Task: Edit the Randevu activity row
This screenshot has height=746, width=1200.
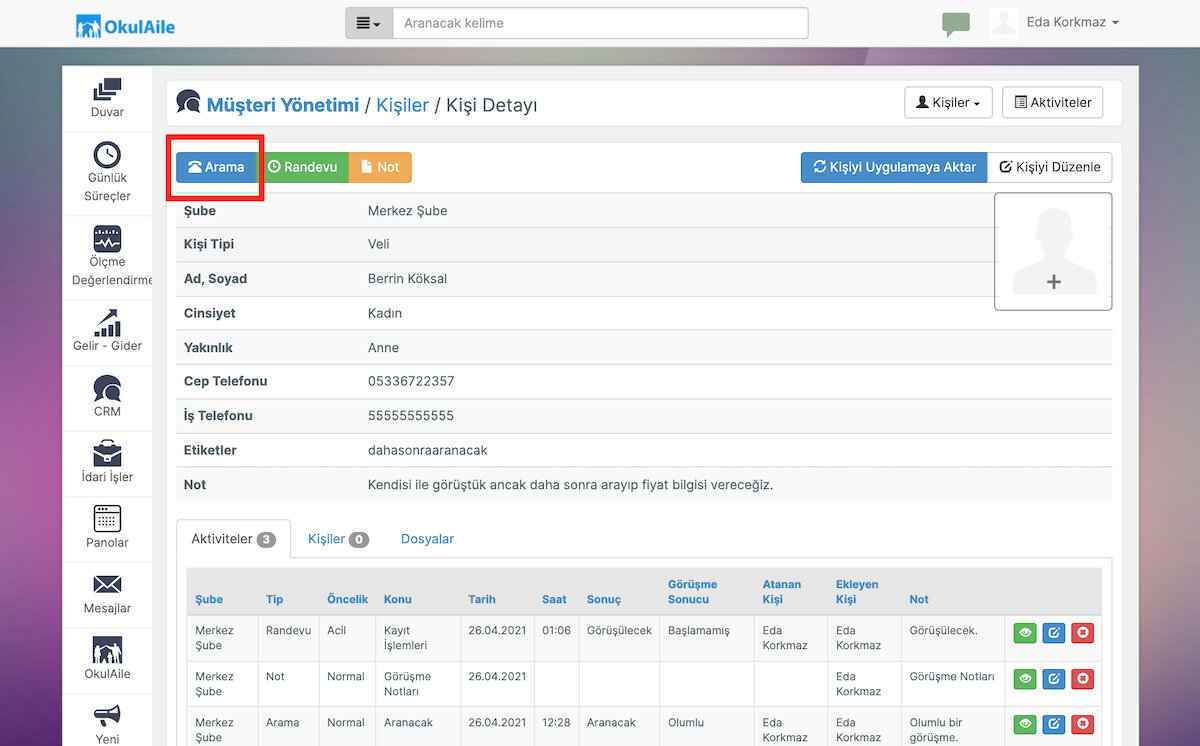Action: (1054, 633)
